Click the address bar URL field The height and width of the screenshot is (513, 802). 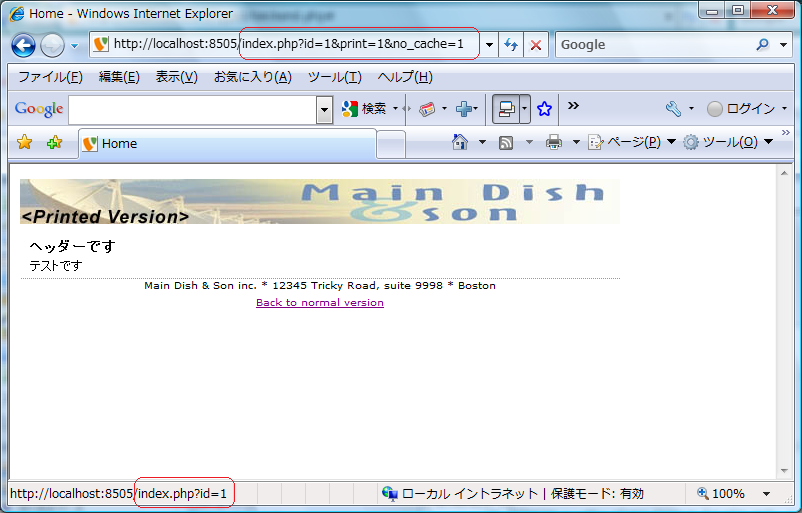(x=285, y=44)
